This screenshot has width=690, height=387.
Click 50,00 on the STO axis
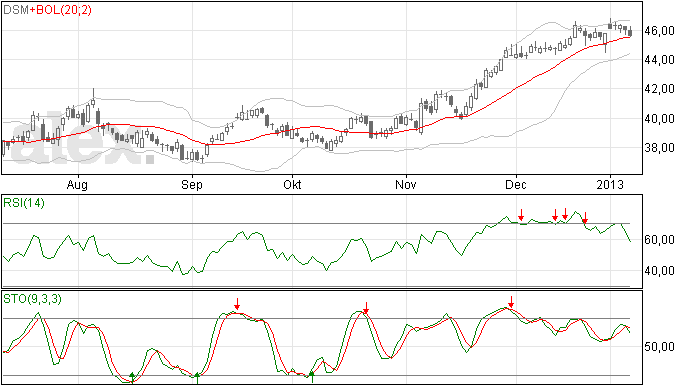coord(659,347)
